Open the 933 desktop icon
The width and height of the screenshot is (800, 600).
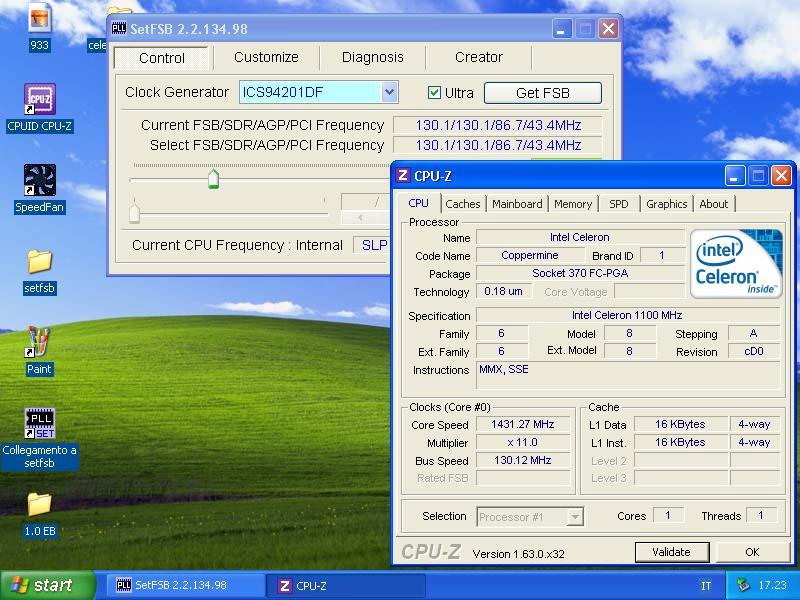(x=39, y=26)
